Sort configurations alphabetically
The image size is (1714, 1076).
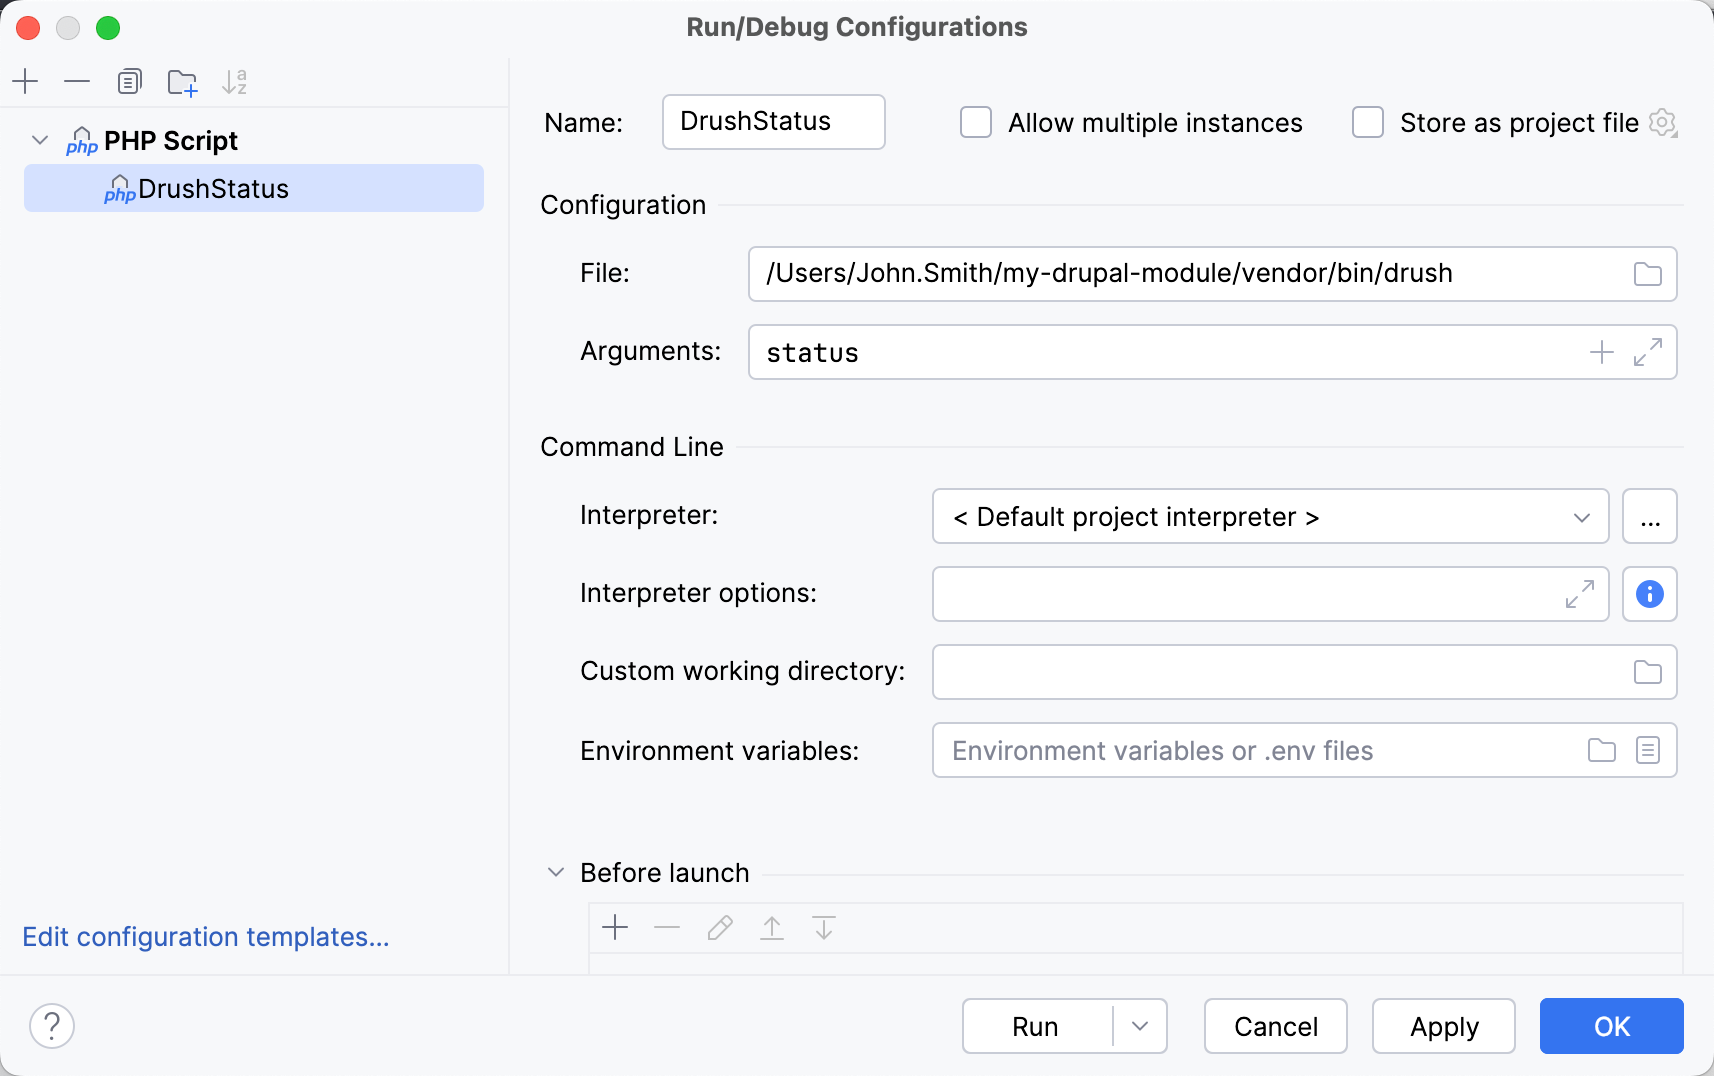tap(235, 81)
